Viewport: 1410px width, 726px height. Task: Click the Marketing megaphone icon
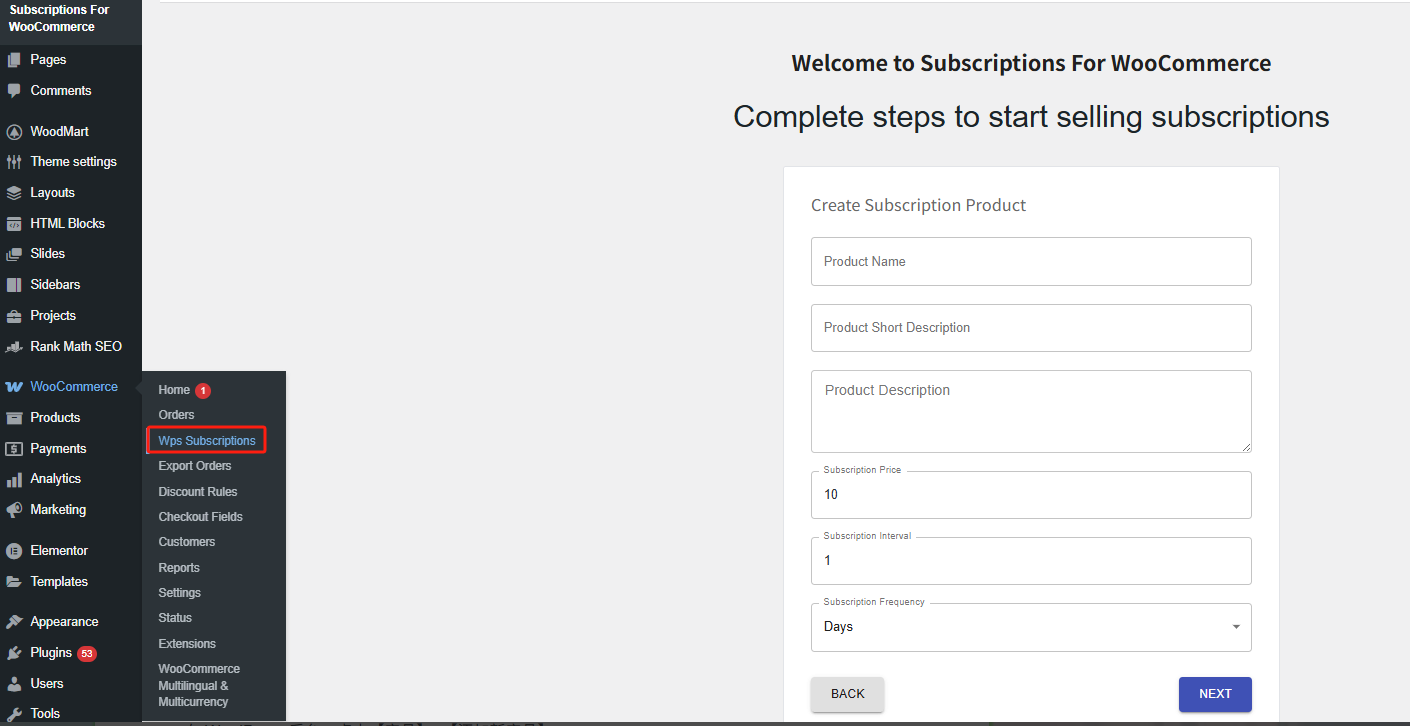click(14, 510)
